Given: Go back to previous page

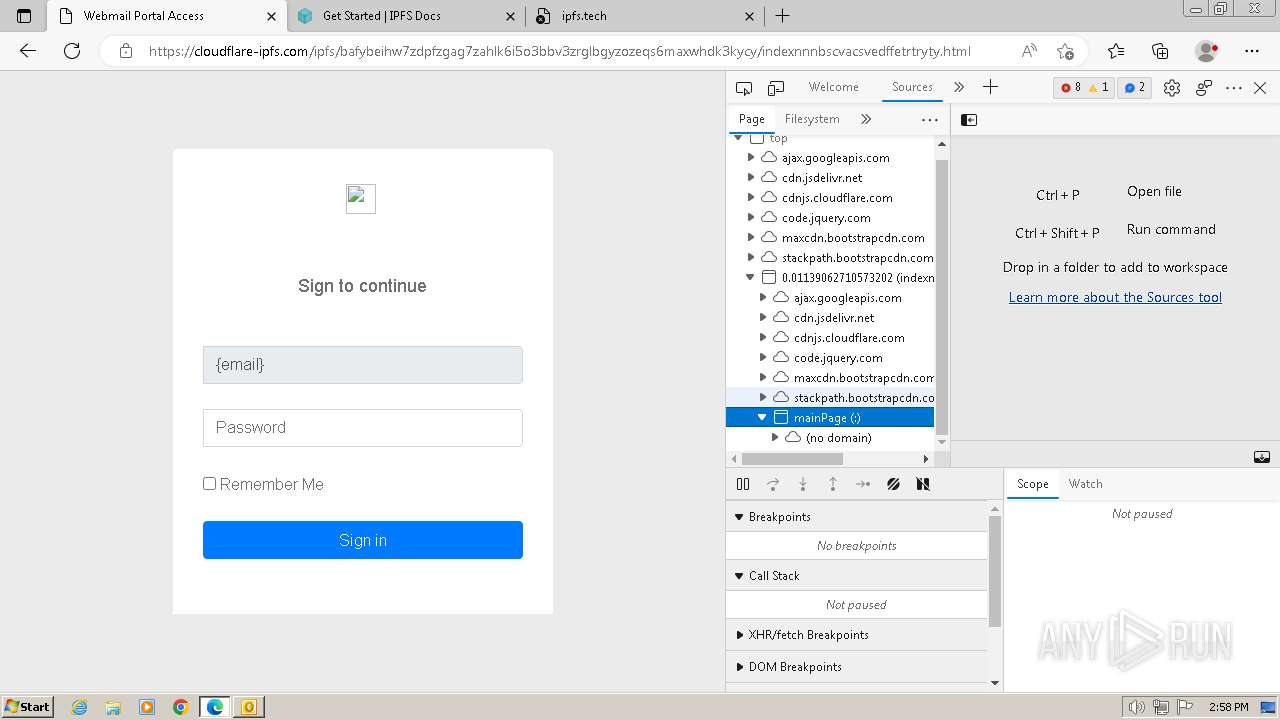Looking at the screenshot, I should [x=28, y=51].
